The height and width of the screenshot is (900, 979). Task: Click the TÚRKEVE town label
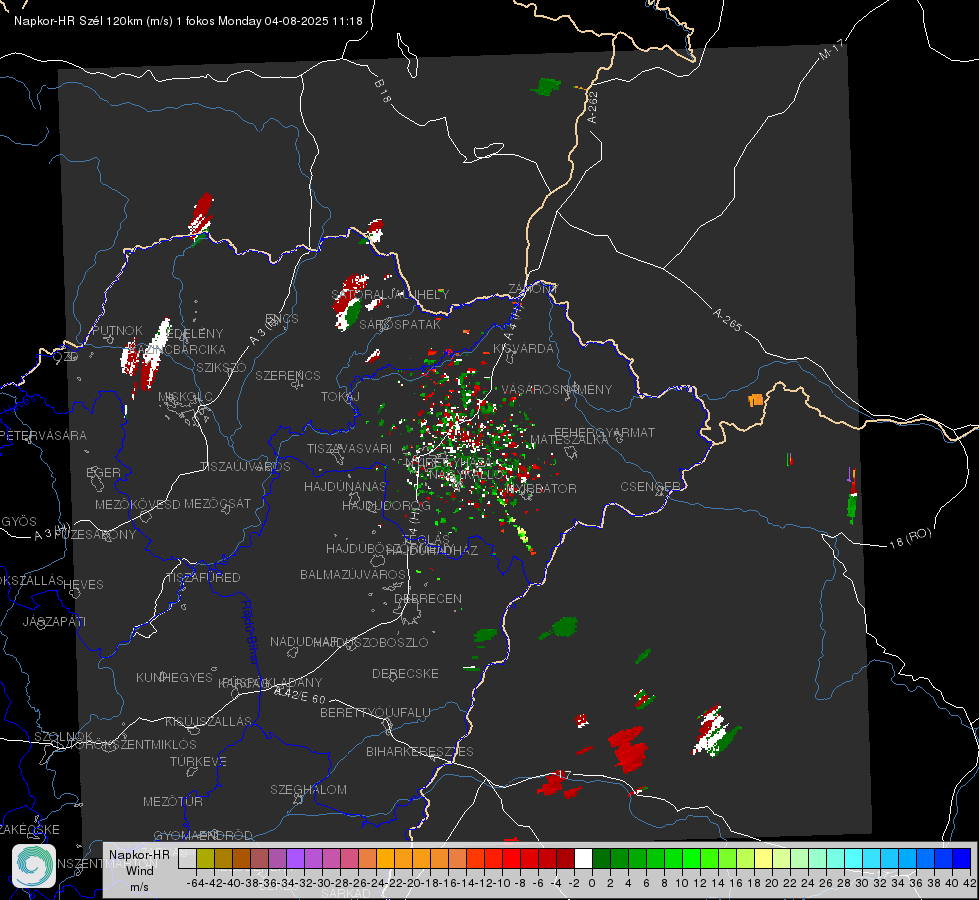pyautogui.click(x=198, y=761)
